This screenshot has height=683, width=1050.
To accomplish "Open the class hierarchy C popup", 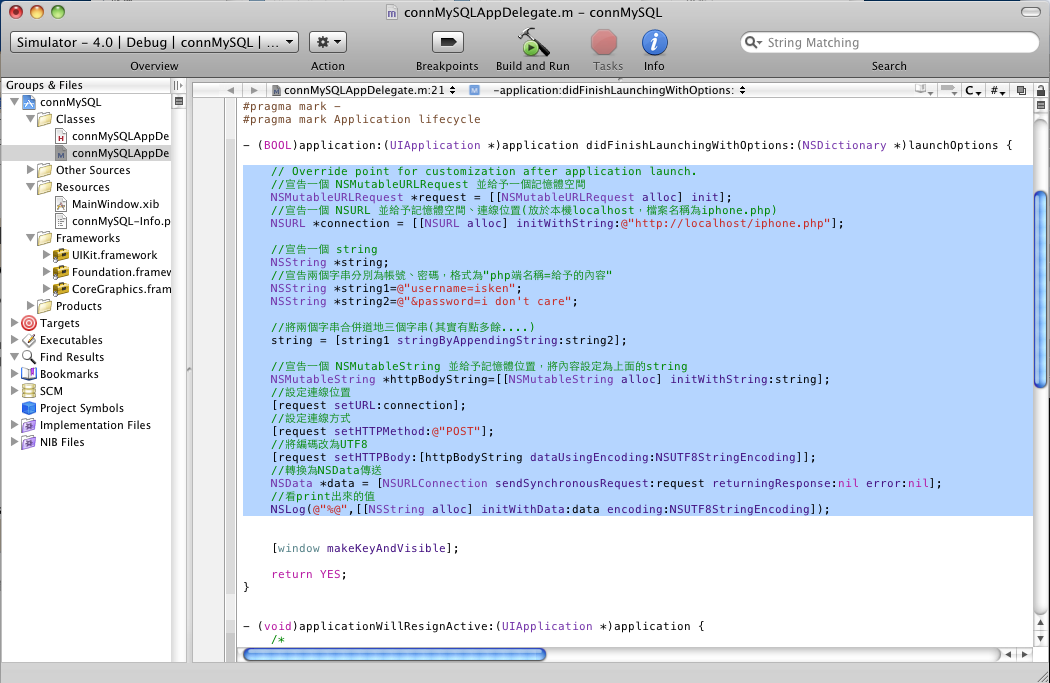I will [x=973, y=90].
